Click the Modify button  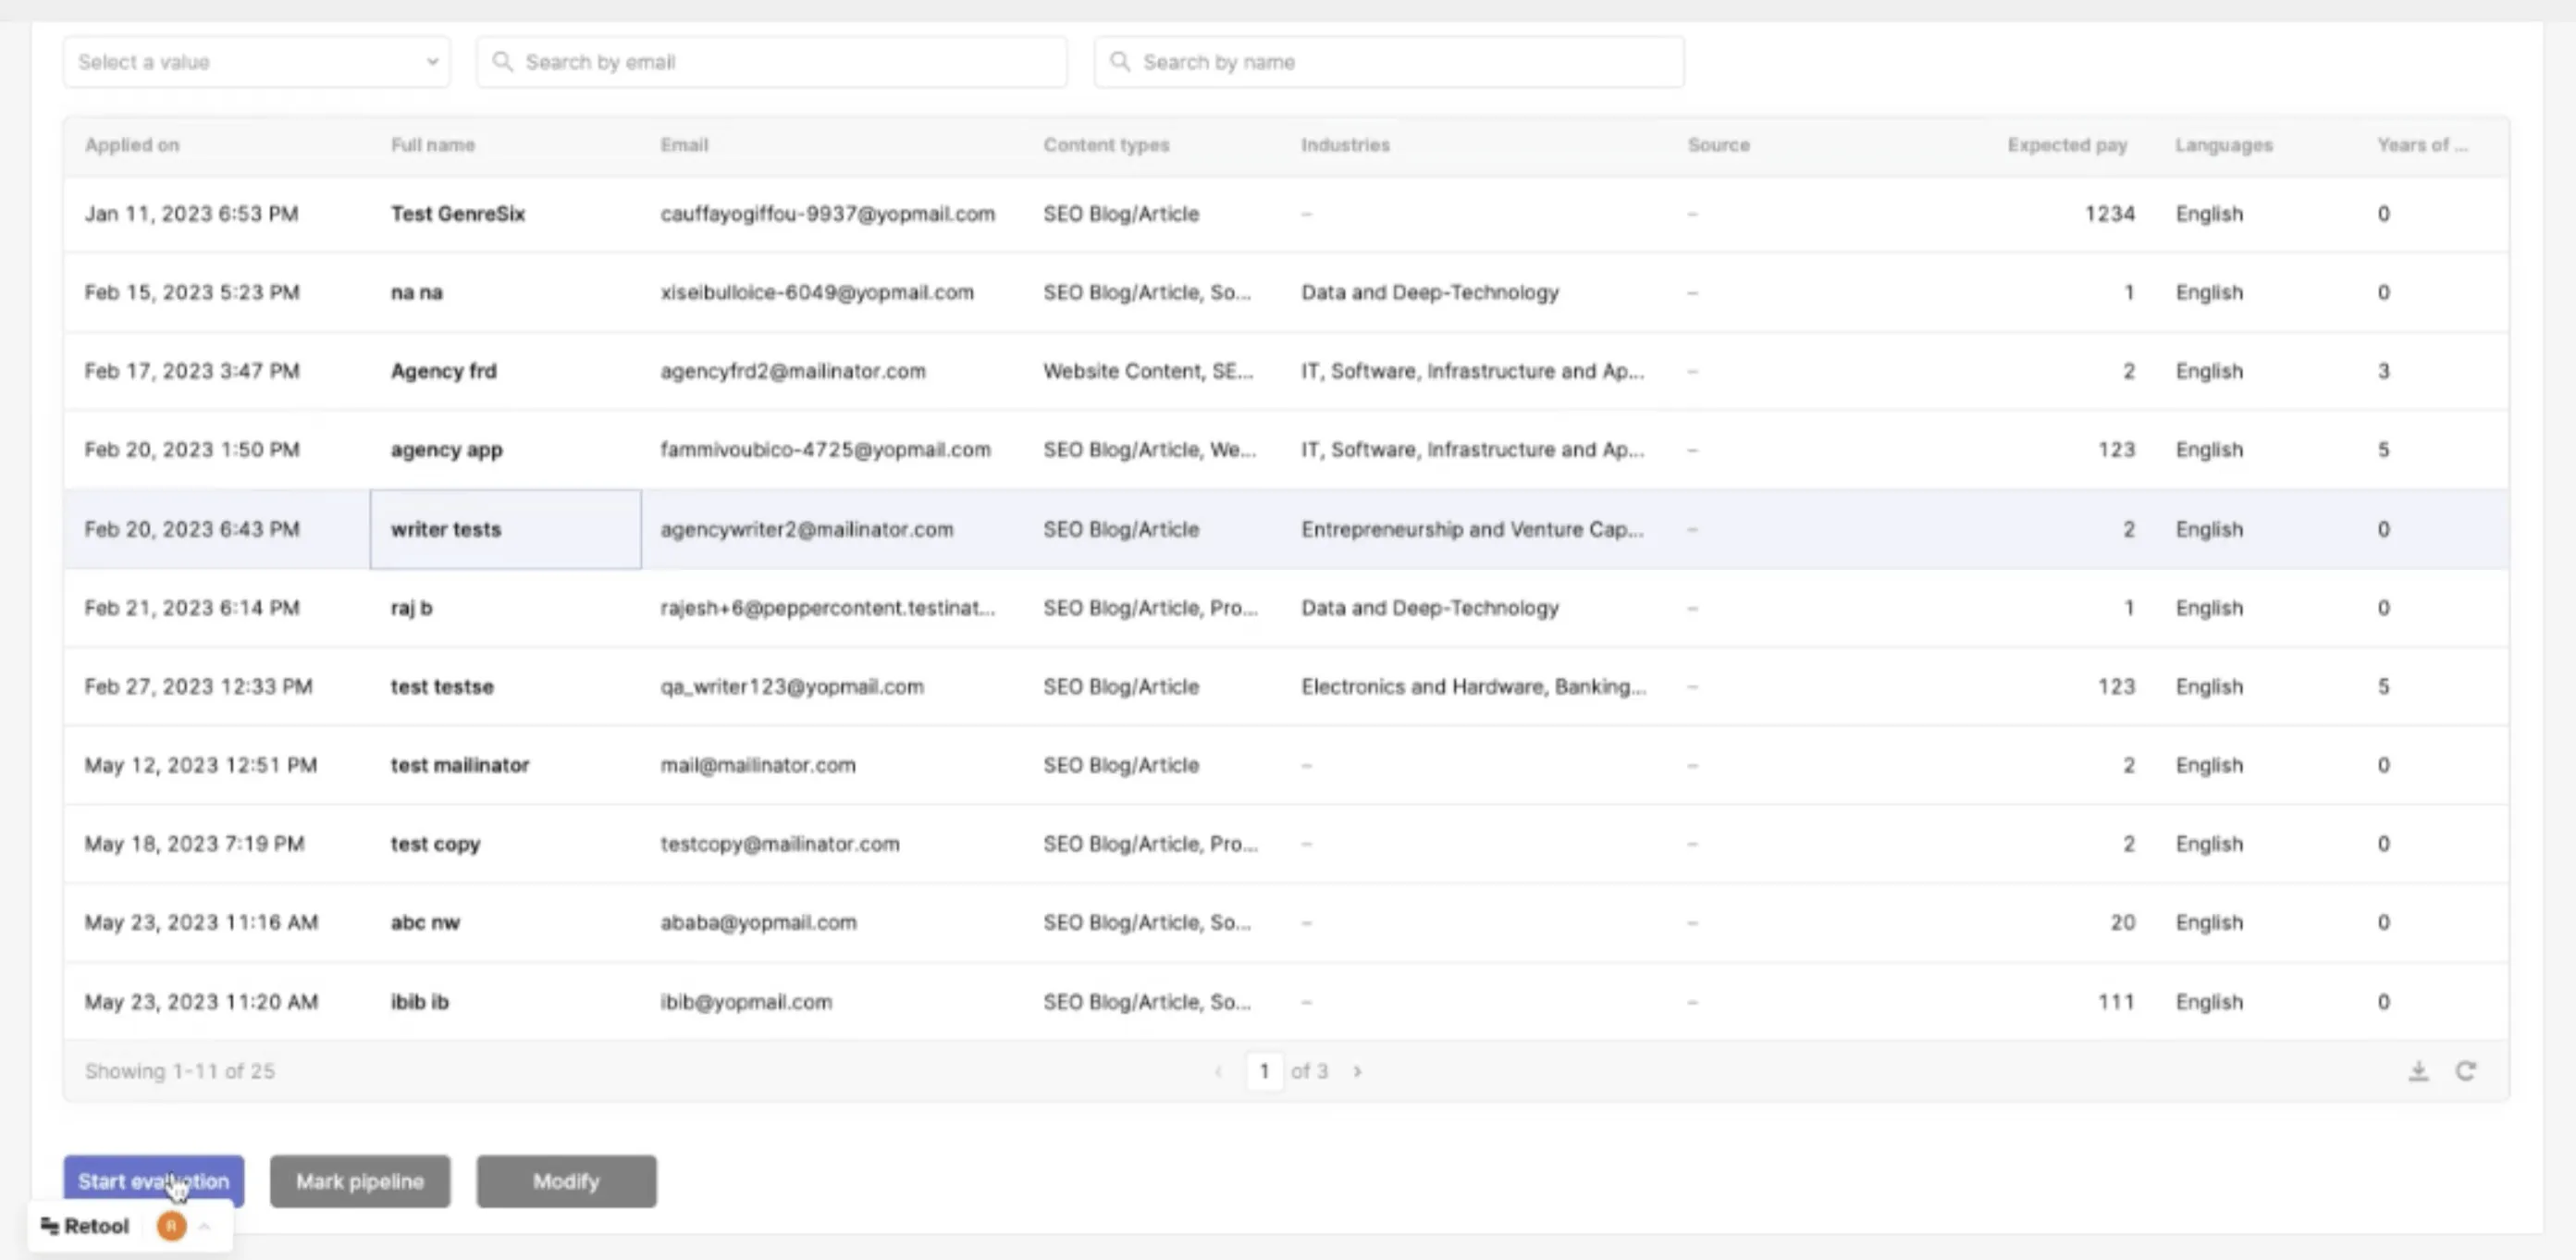pyautogui.click(x=566, y=1181)
